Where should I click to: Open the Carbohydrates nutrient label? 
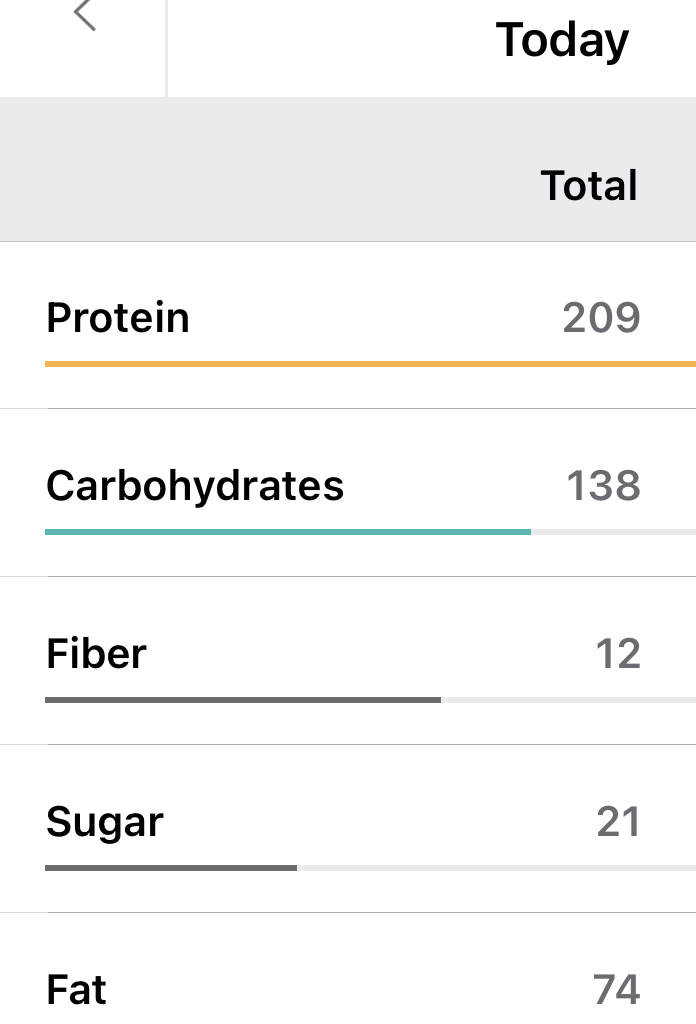tap(195, 486)
